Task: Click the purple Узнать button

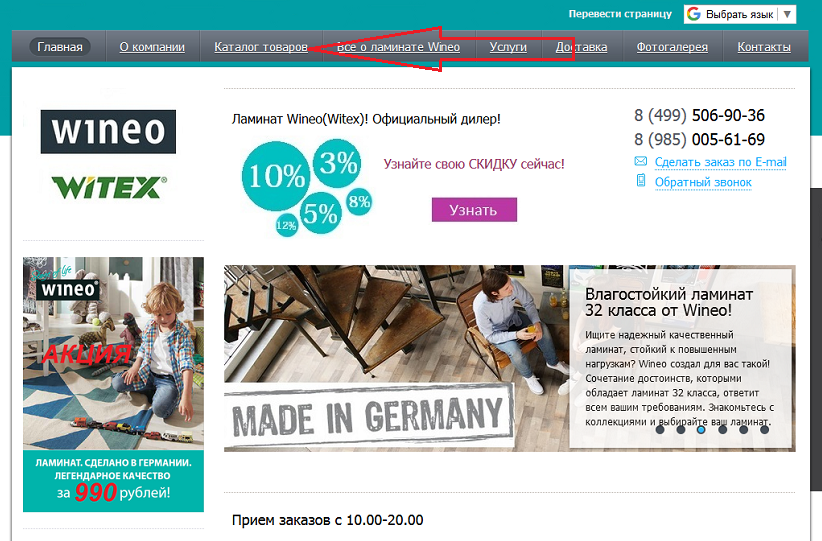Action: (x=474, y=210)
